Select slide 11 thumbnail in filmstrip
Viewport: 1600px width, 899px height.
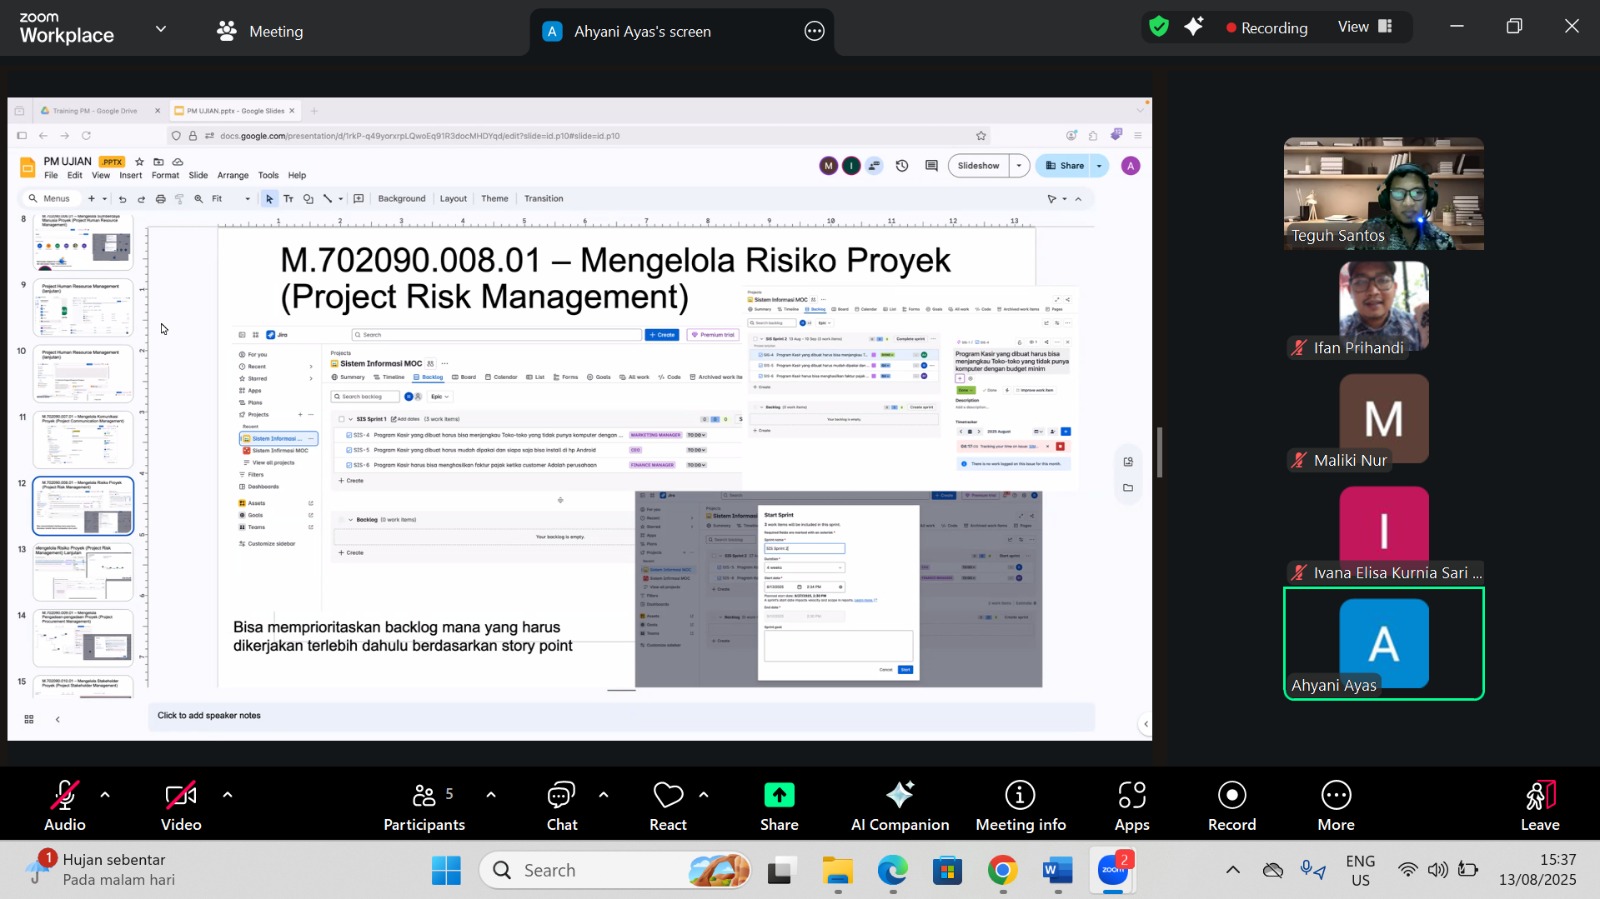coord(83,440)
